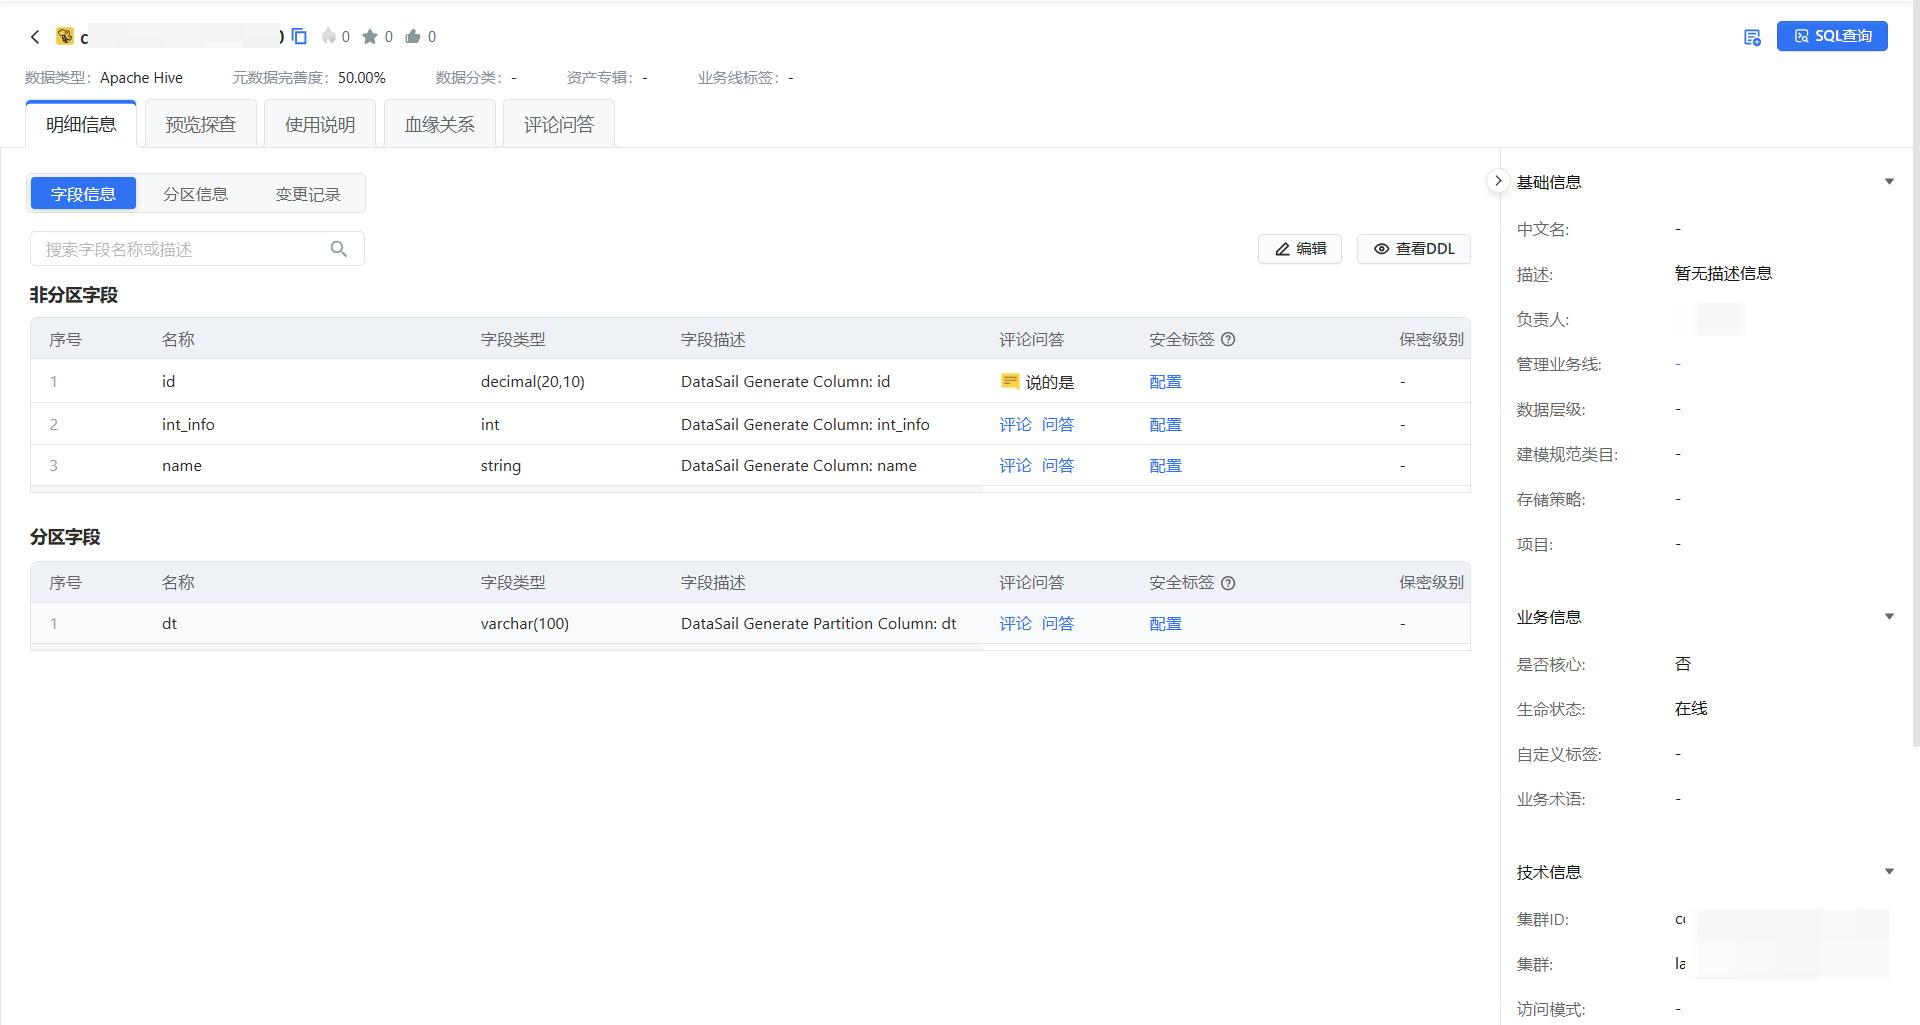
Task: Open the yellow comment on id row
Action: click(x=1010, y=381)
